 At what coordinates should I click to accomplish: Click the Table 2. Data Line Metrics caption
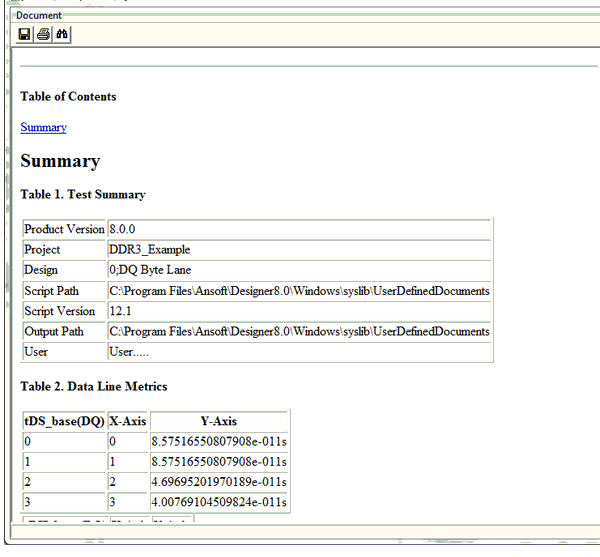tap(94, 386)
